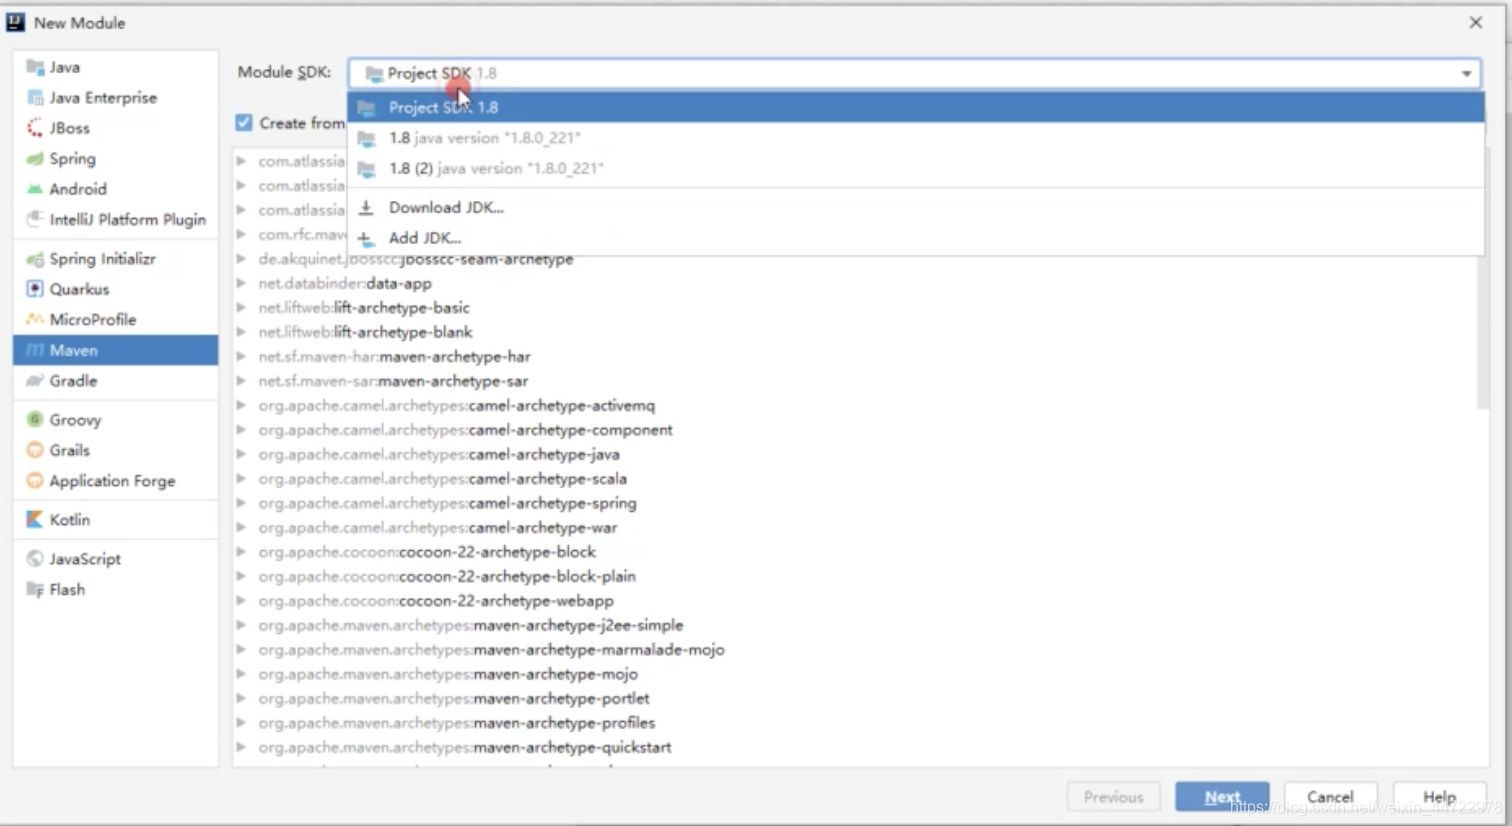Image resolution: width=1512 pixels, height=826 pixels.
Task: Click the Application Forge icon
Action: [x=35, y=481]
